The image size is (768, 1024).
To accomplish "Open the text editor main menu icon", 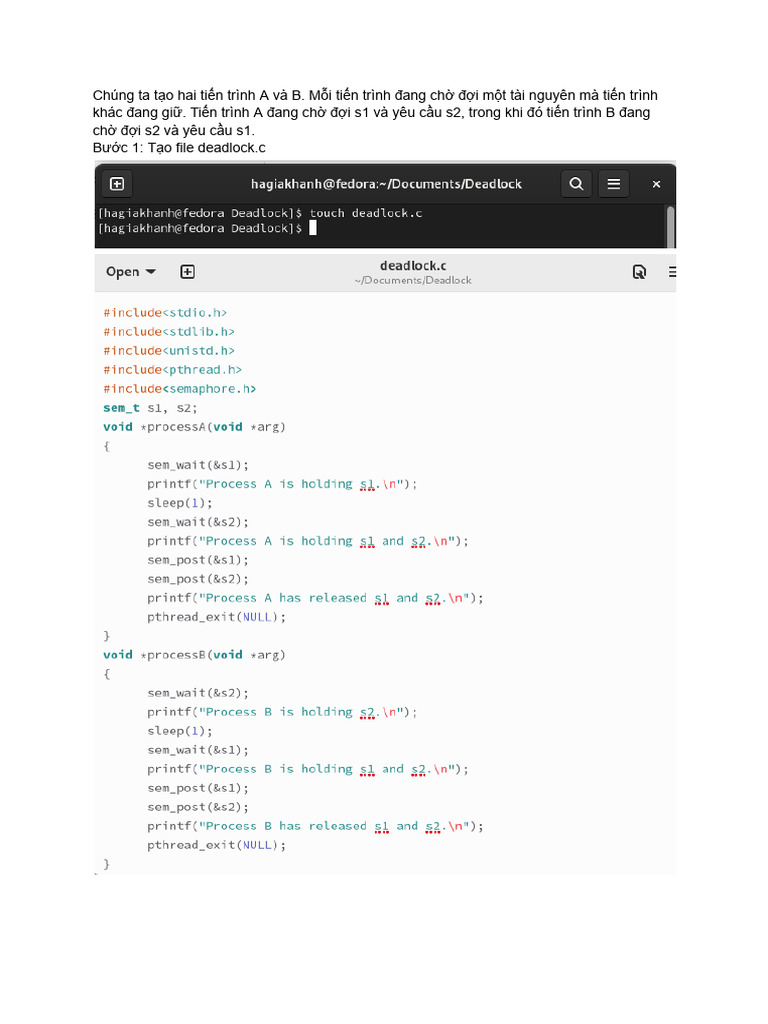I will [x=672, y=272].
